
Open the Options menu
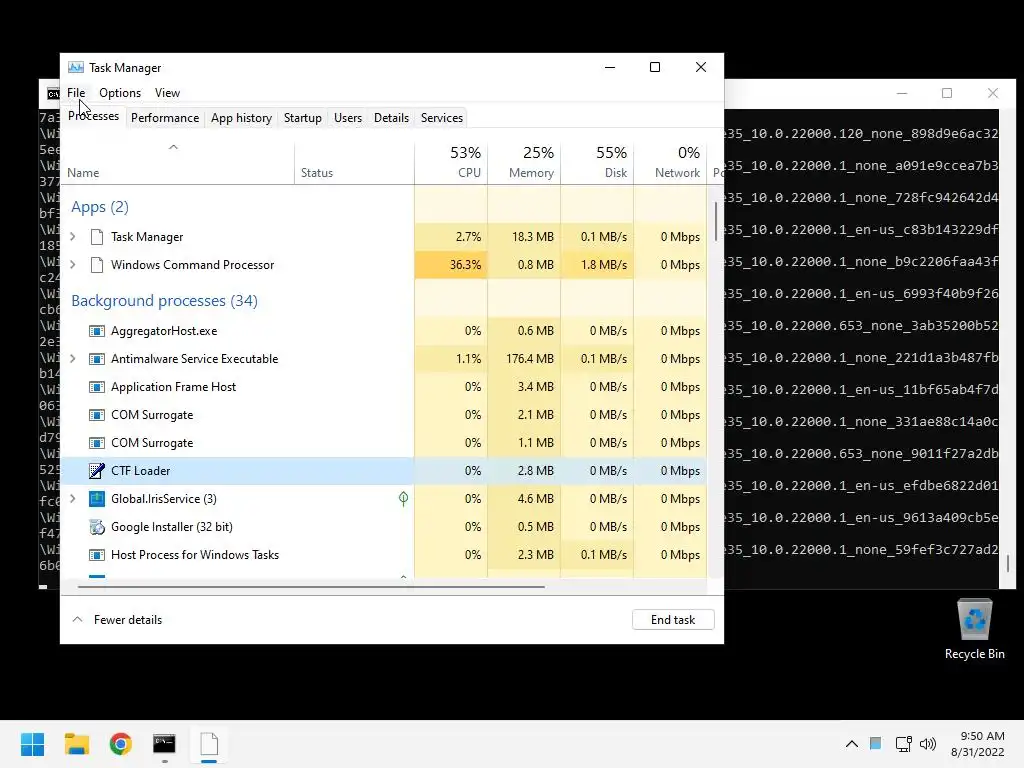120,93
